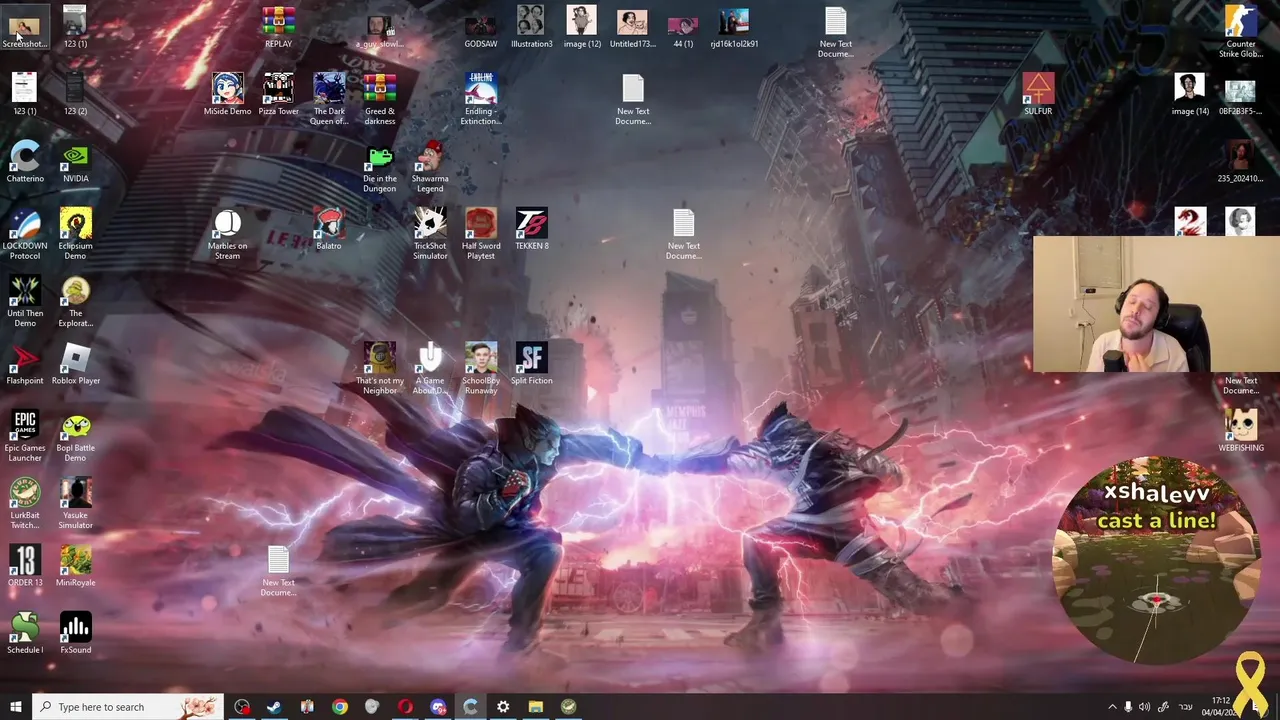Select the Until Then Demo icon
The height and width of the screenshot is (720, 1280).
coord(25,302)
